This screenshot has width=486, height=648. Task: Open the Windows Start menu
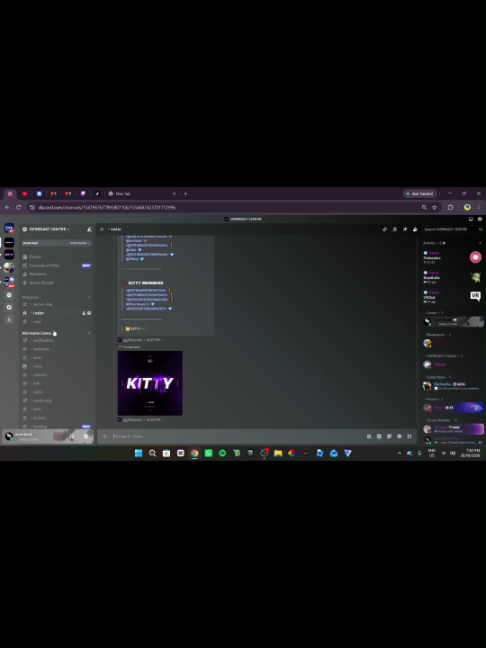point(138,453)
